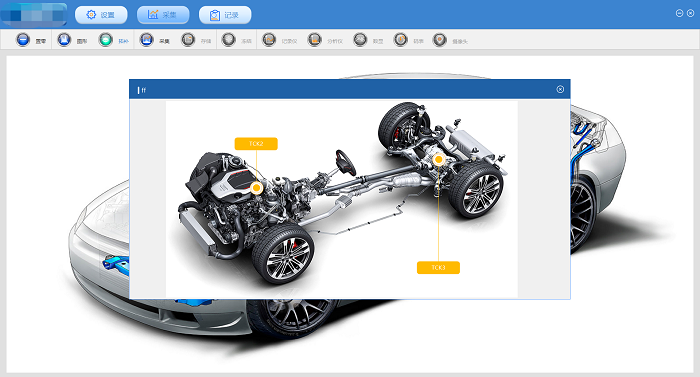Open the 摄像头 camera toolbar icon

click(440, 40)
